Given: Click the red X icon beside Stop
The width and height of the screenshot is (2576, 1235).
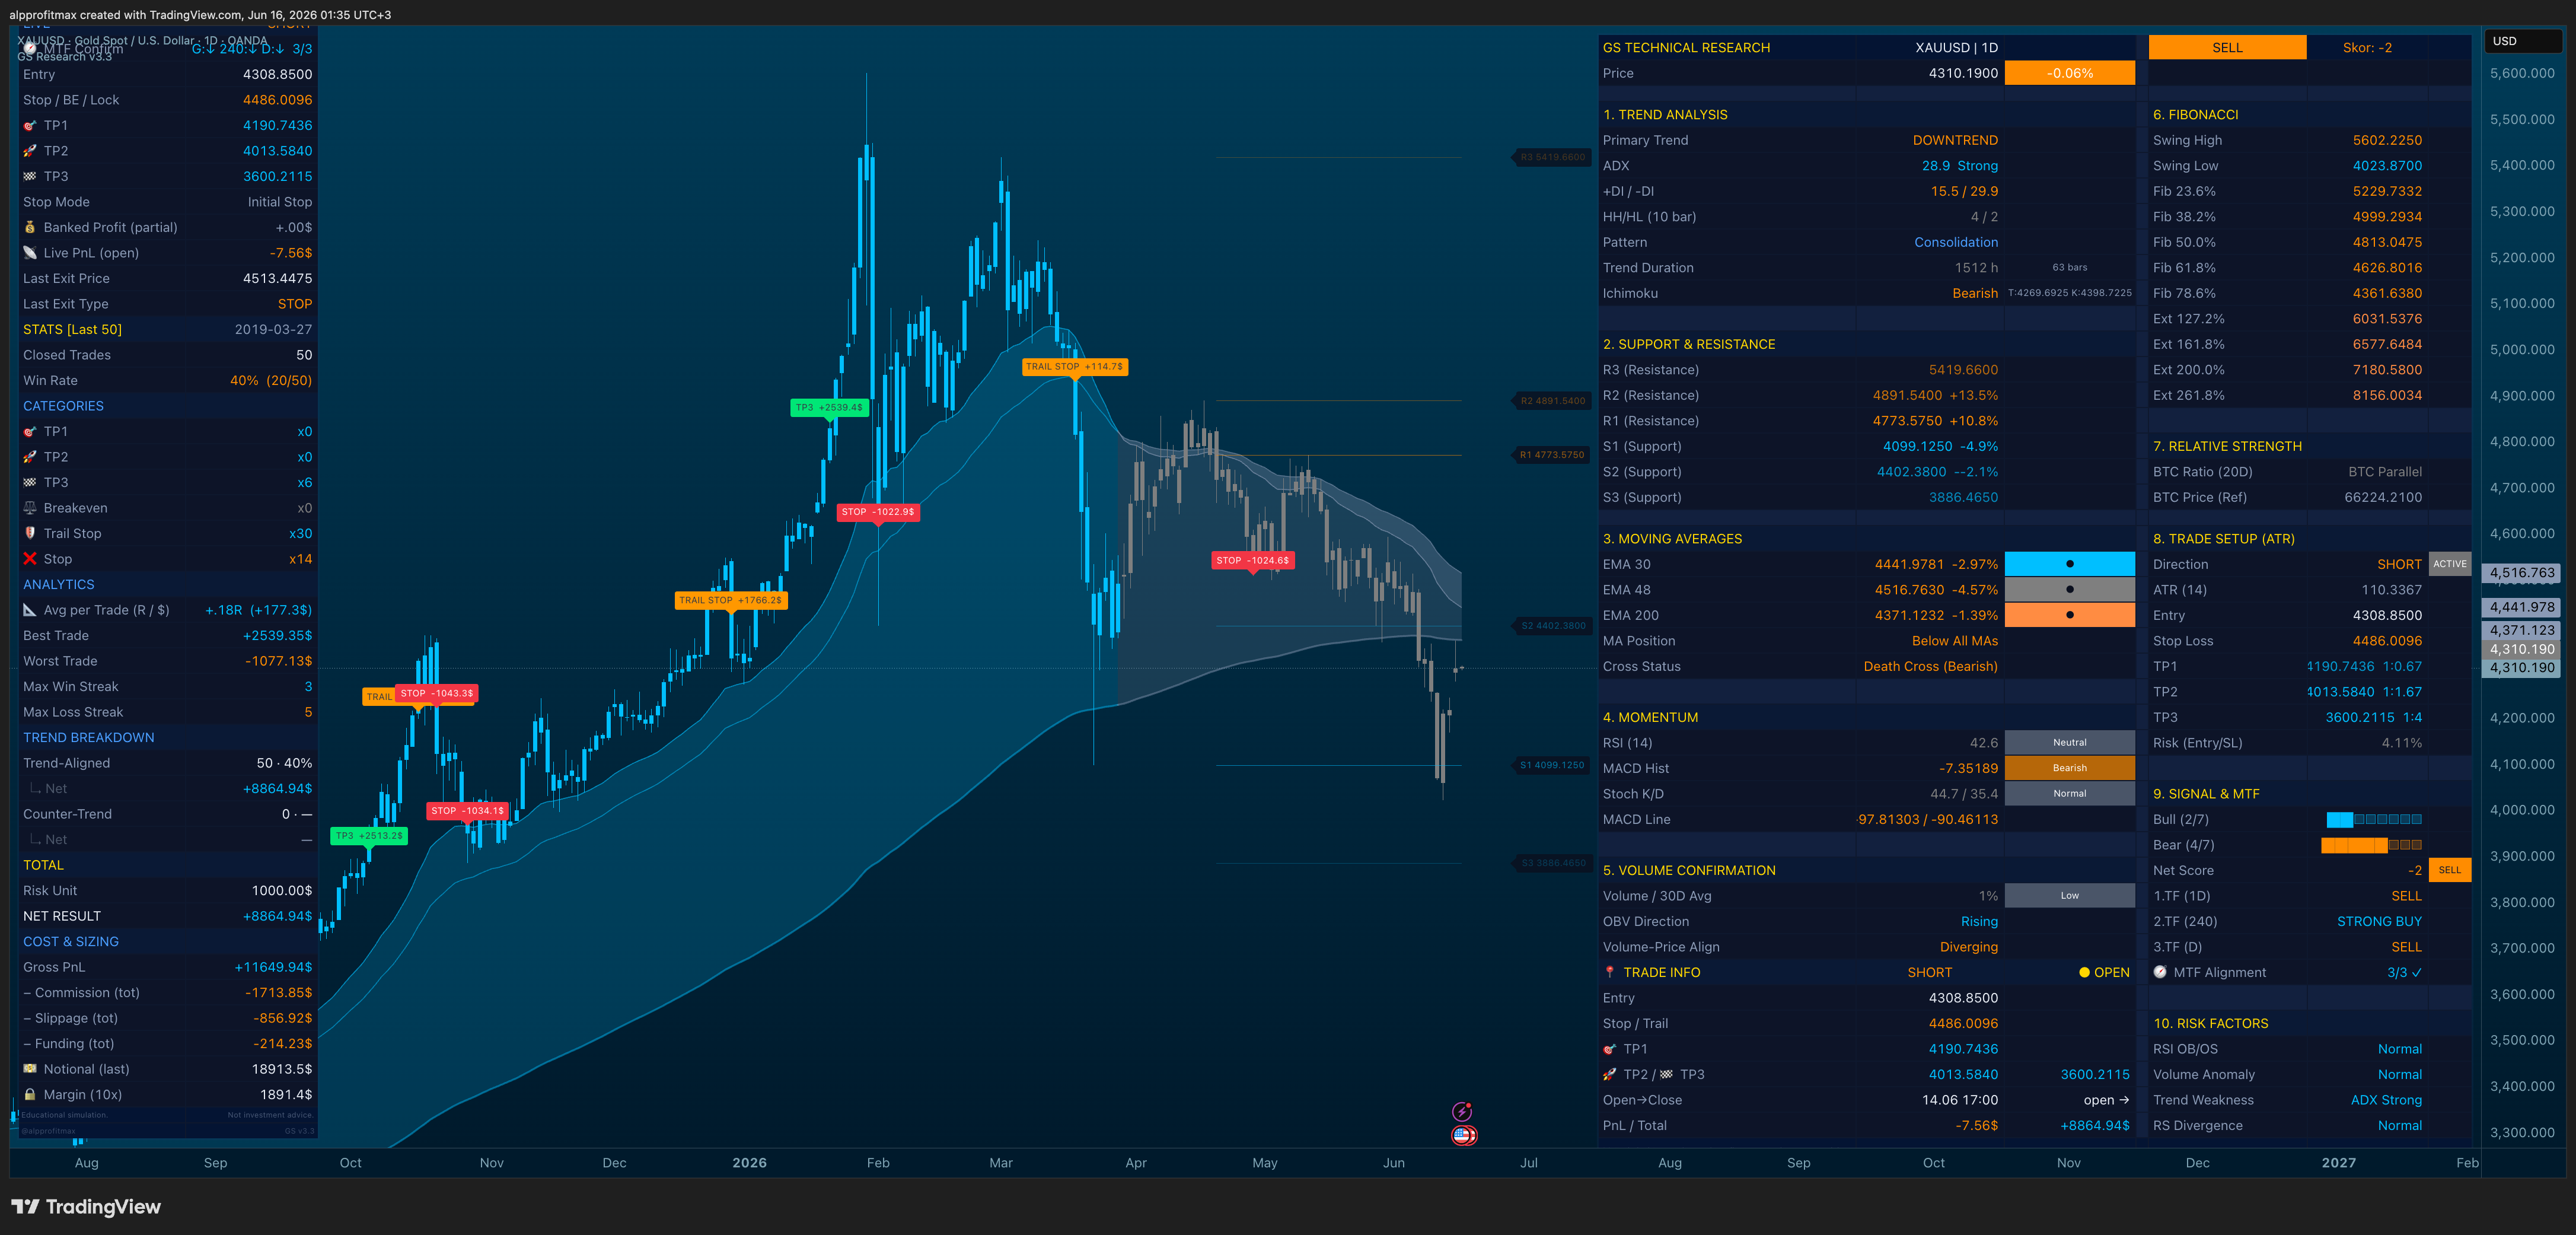Looking at the screenshot, I should click(30, 559).
